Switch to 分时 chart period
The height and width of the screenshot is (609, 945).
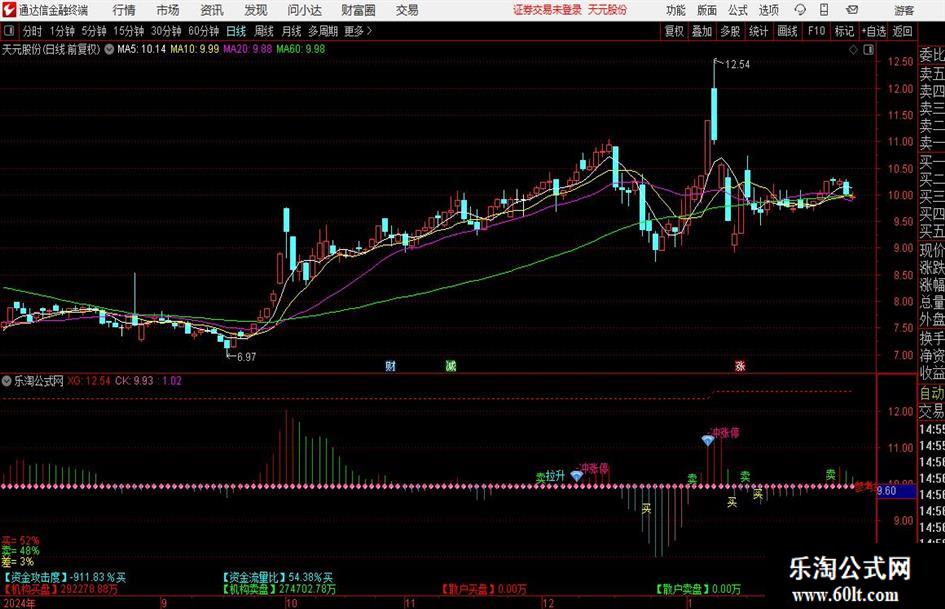pyautogui.click(x=33, y=31)
